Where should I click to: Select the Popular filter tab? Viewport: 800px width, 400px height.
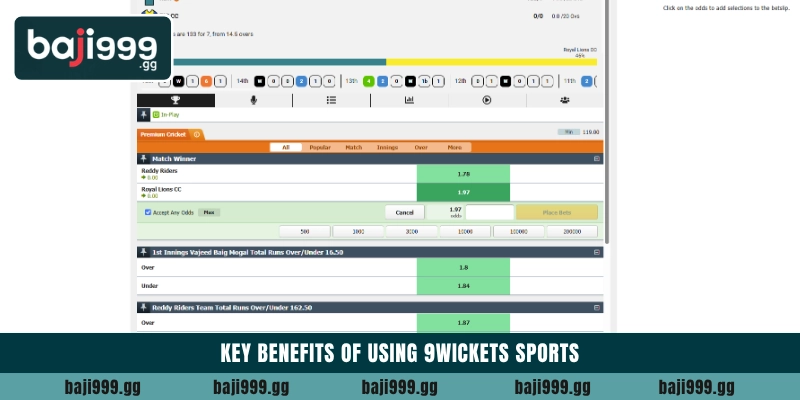(x=320, y=147)
